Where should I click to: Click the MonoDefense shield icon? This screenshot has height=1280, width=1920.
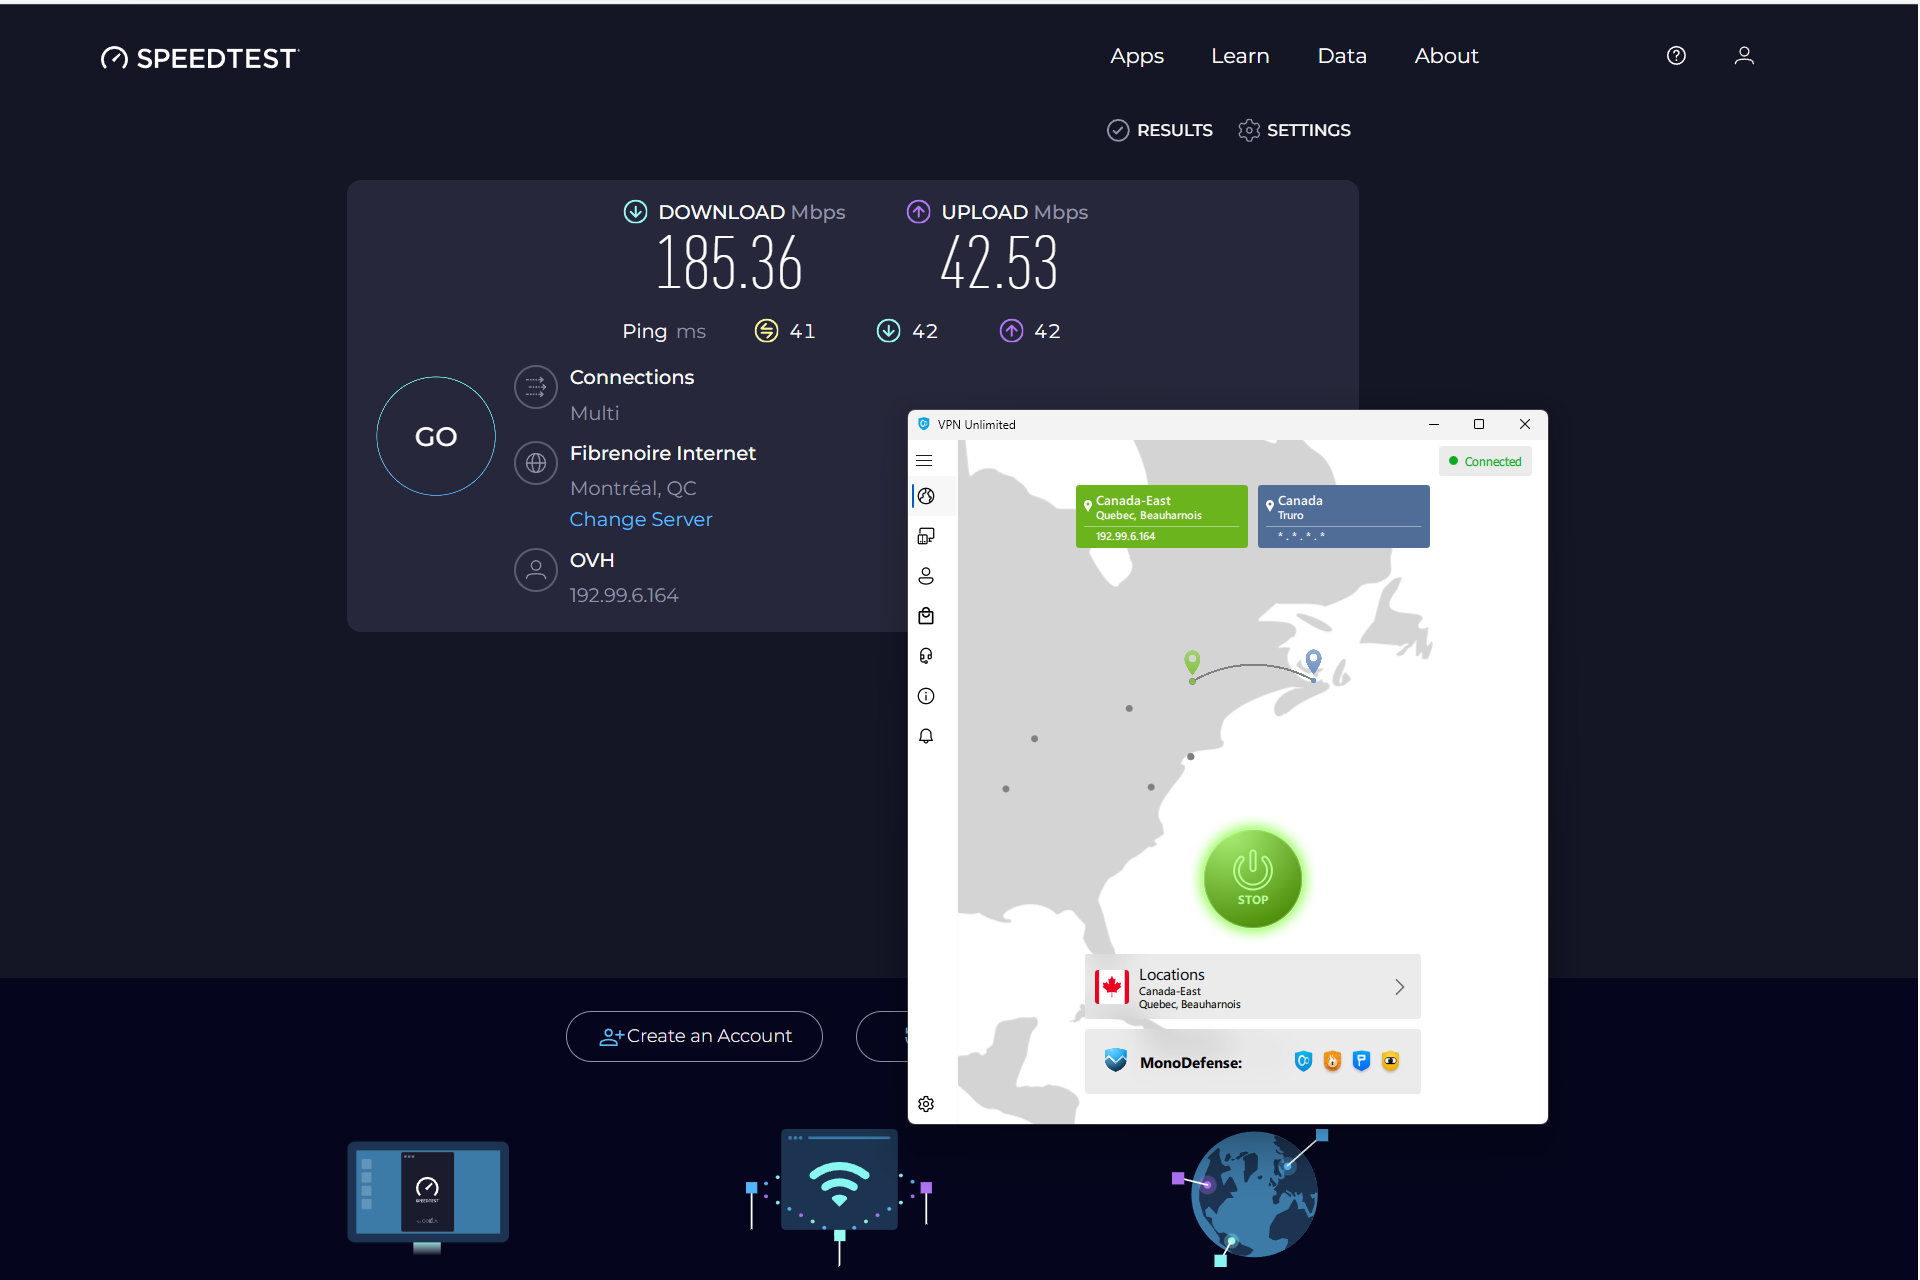click(1116, 1061)
